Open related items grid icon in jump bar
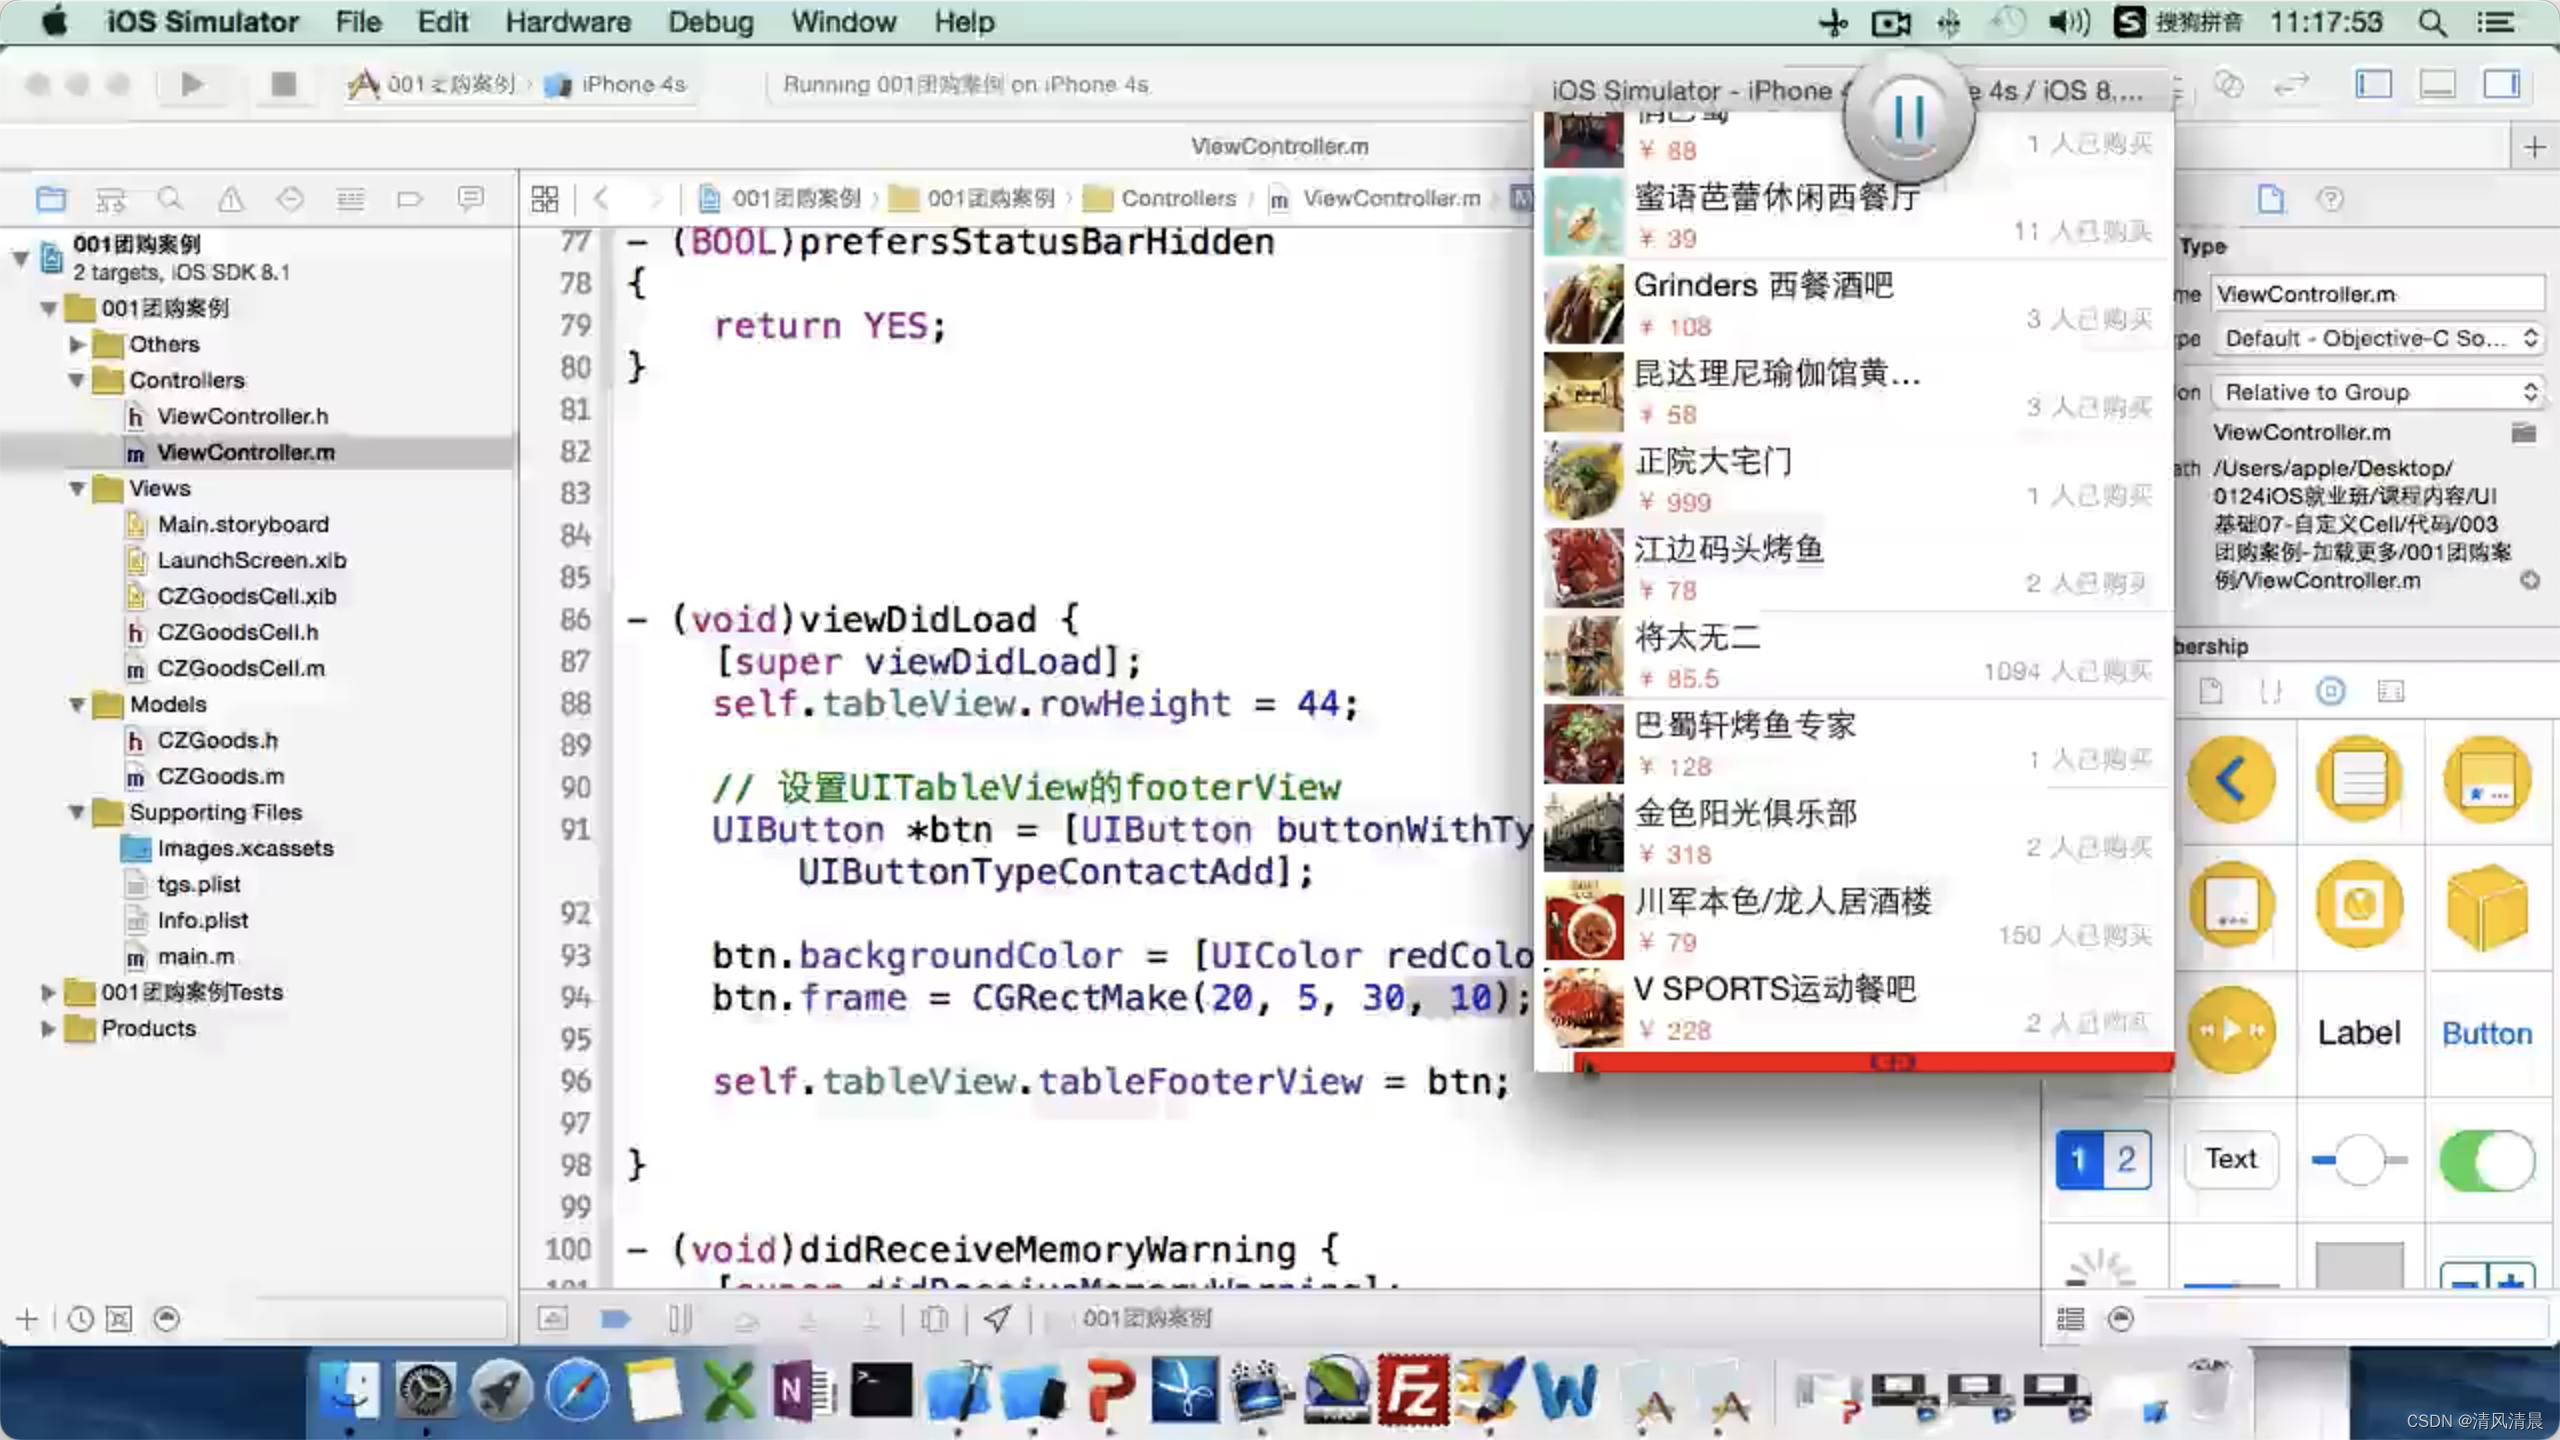The image size is (2560, 1440). (545, 199)
